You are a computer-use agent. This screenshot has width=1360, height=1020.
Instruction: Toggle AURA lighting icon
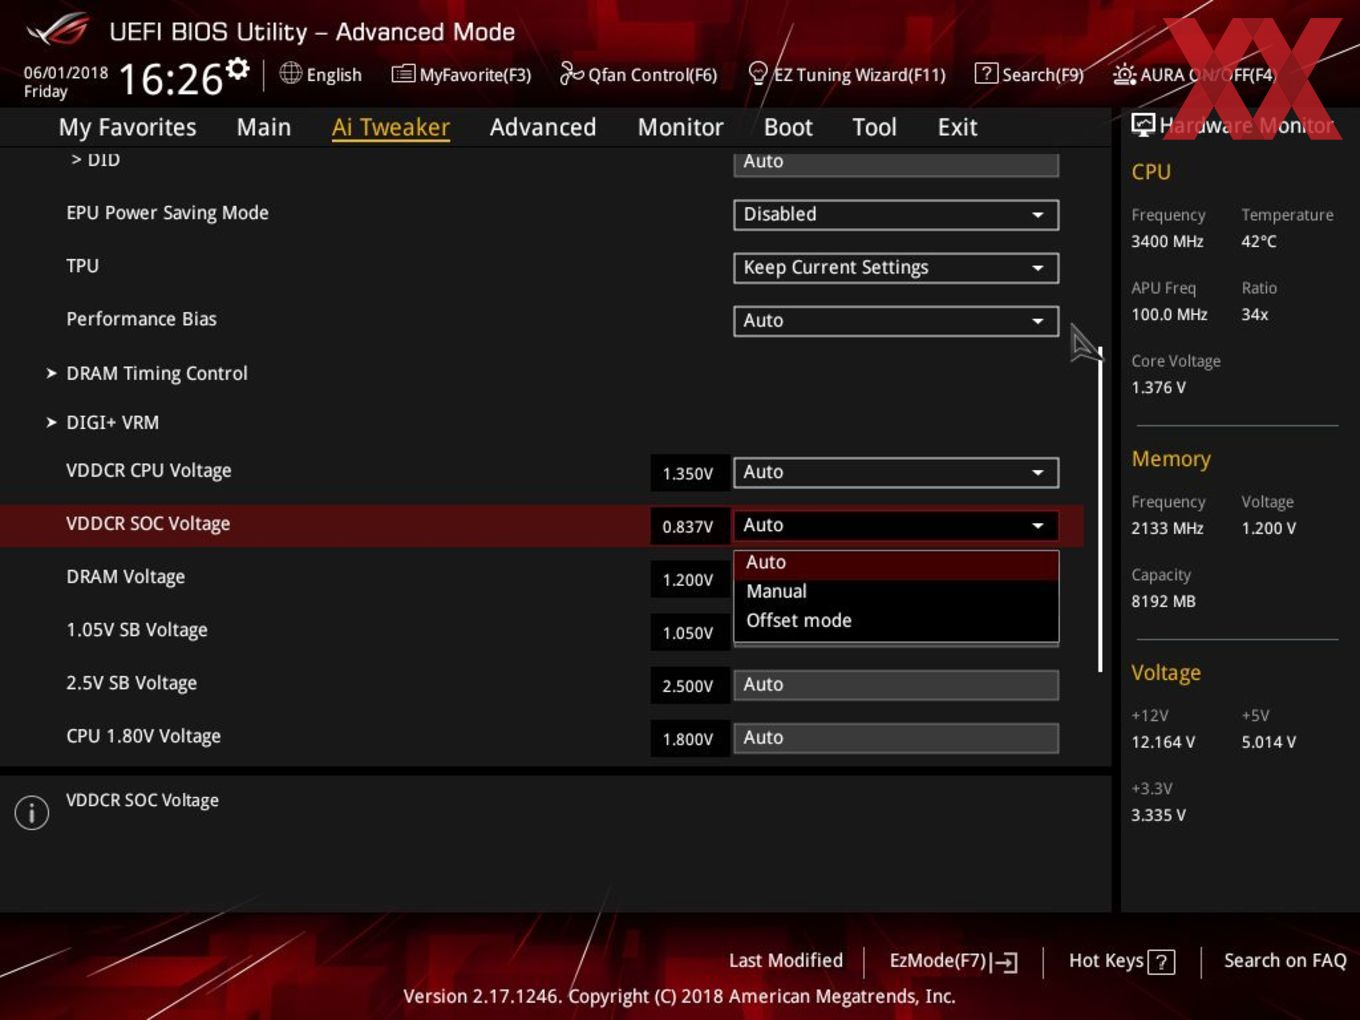(1124, 74)
